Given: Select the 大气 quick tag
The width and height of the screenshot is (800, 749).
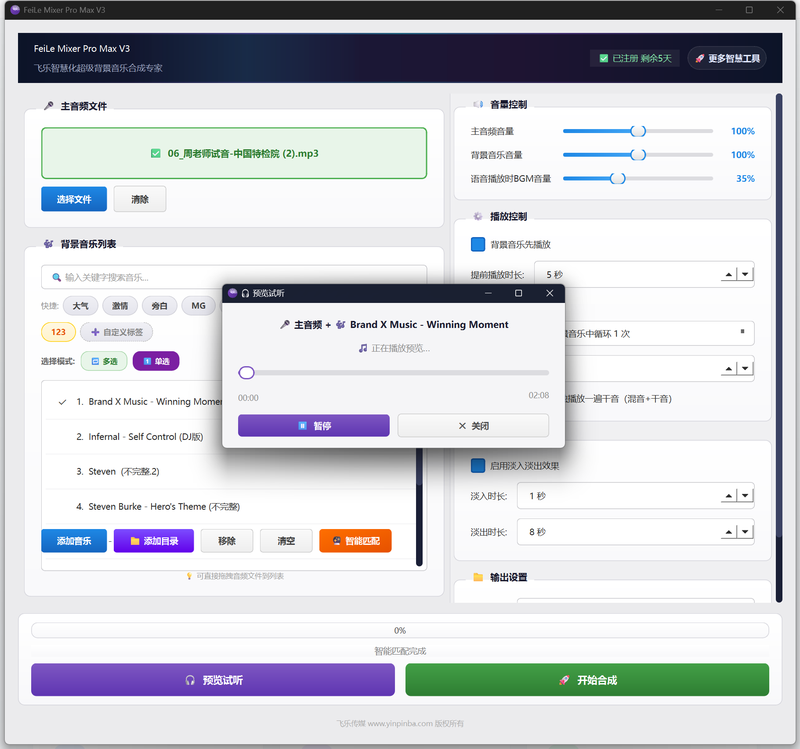Looking at the screenshot, I should tap(80, 306).
